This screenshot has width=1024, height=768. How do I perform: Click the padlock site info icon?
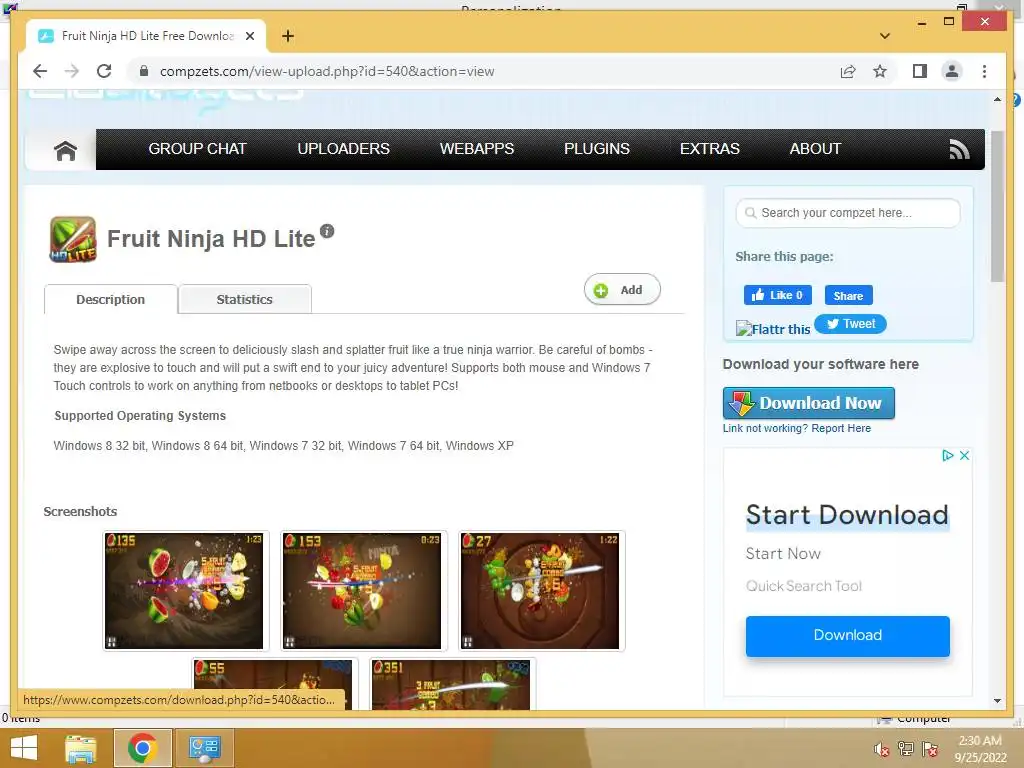(144, 71)
